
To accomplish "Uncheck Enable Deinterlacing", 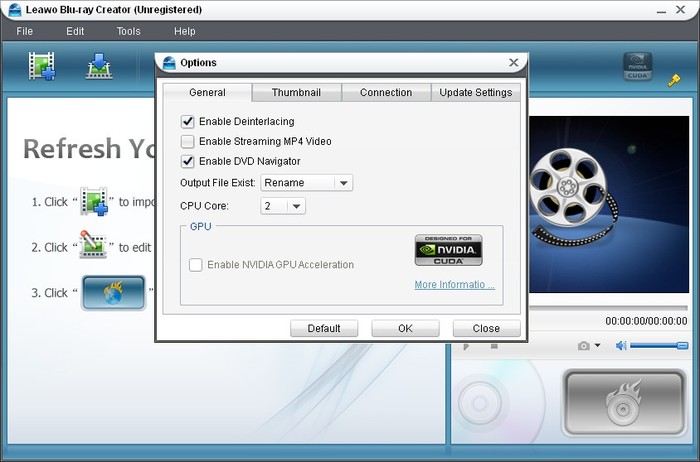I will tap(188, 121).
